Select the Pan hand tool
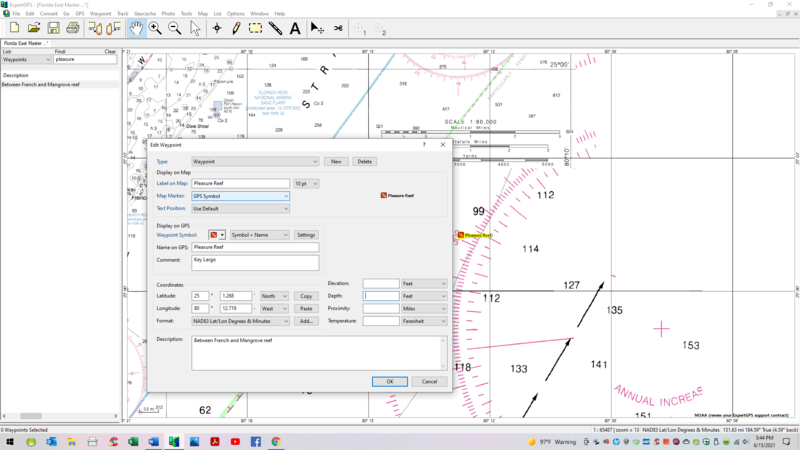Image resolution: width=800 pixels, height=450 pixels. pyautogui.click(x=136, y=29)
